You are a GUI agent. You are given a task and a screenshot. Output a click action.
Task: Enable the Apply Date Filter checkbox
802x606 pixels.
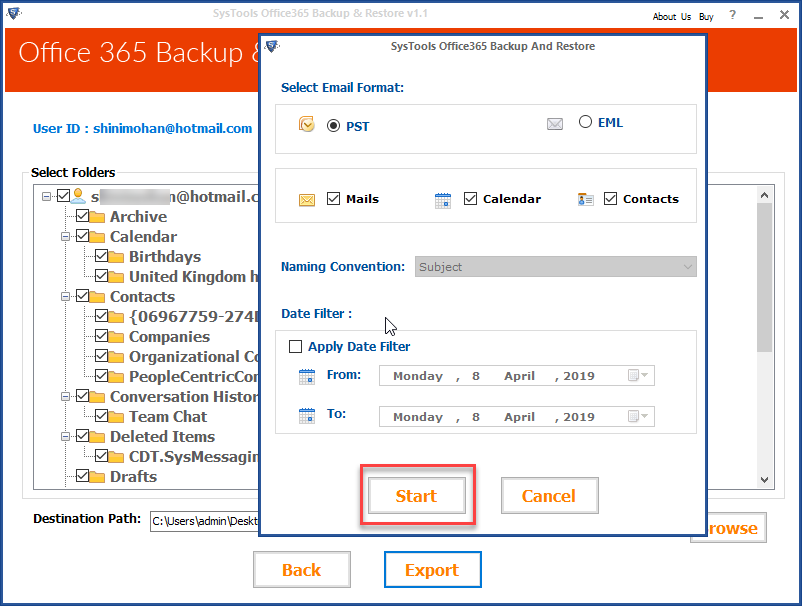pos(295,346)
